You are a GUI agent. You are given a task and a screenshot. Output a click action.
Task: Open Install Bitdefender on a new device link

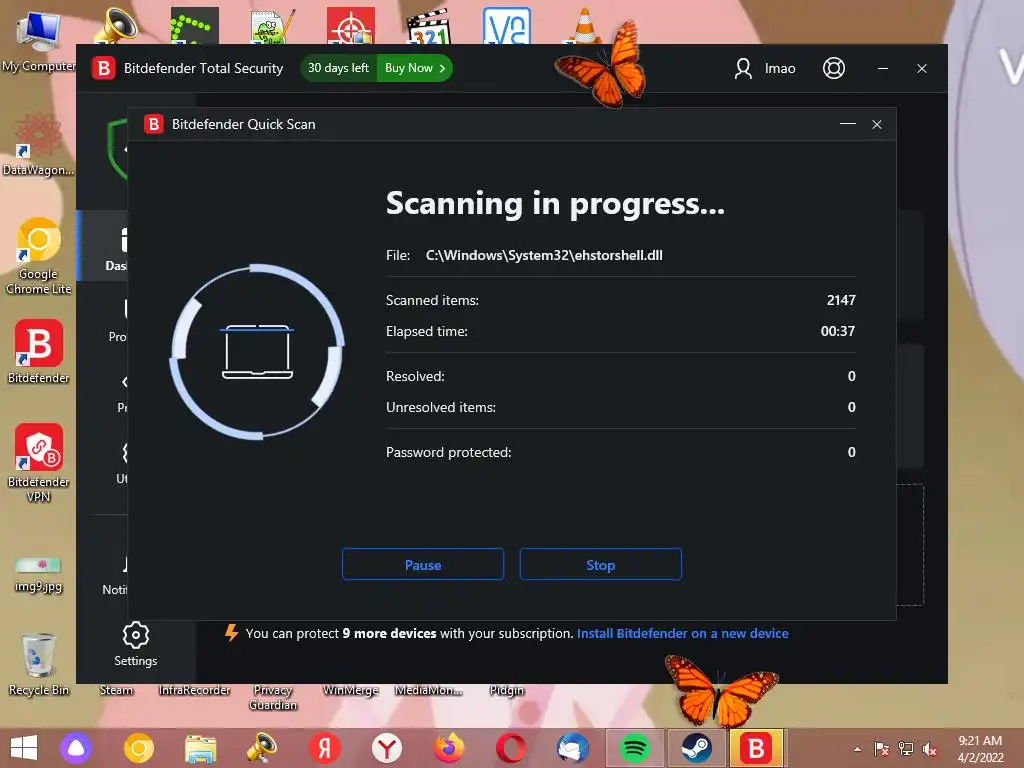pyautogui.click(x=682, y=633)
